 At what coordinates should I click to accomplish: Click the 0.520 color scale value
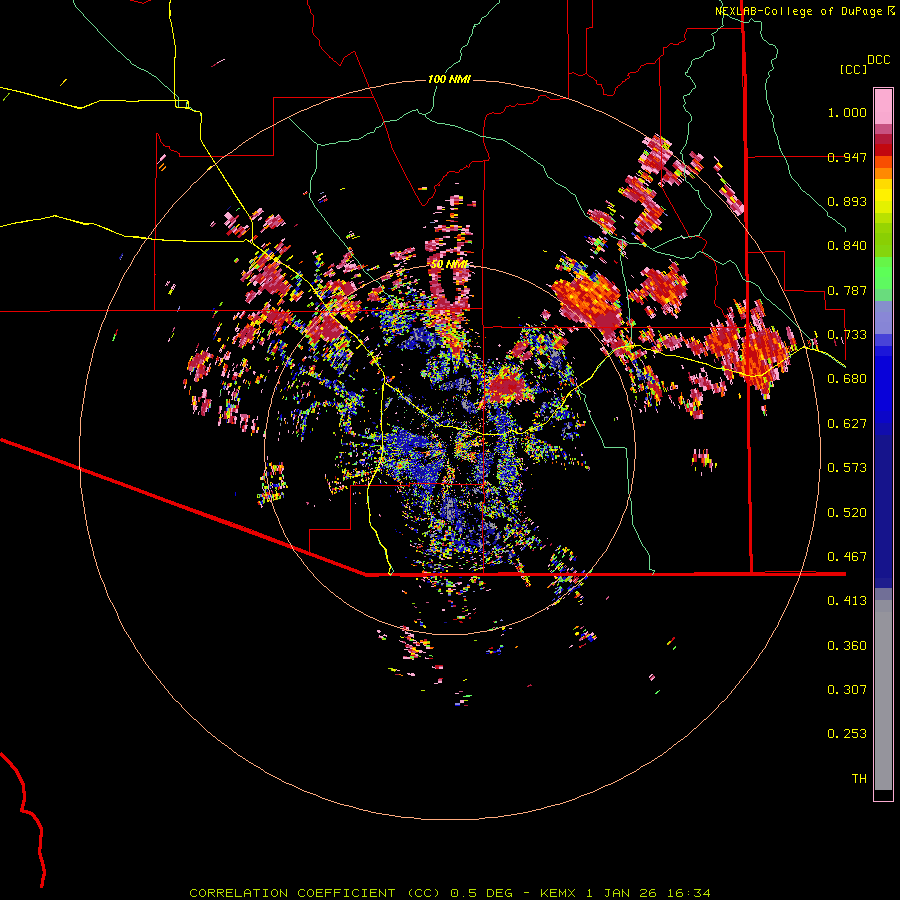pyautogui.click(x=847, y=513)
